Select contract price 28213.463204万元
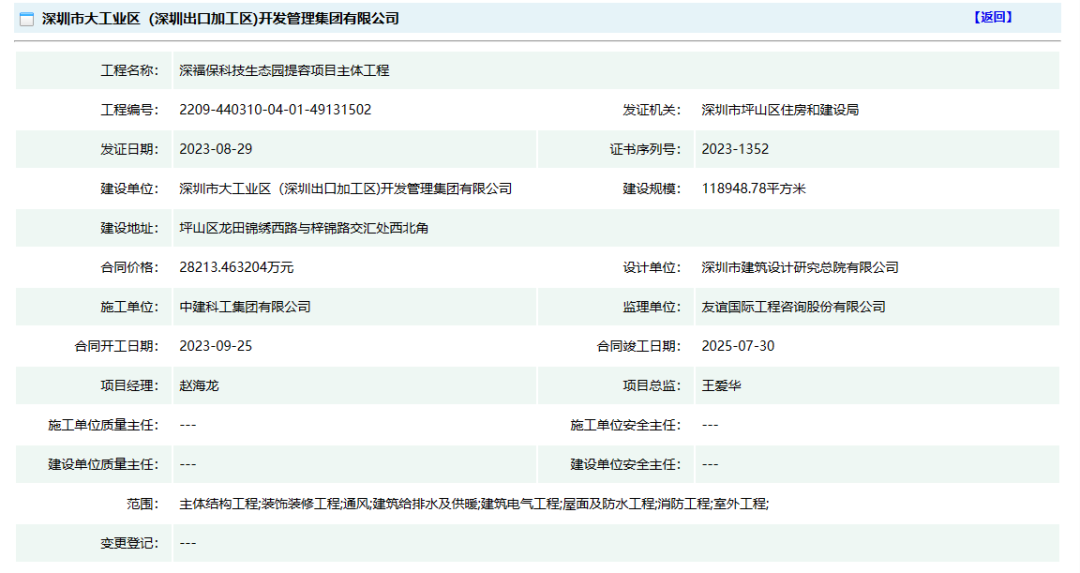This screenshot has height=573, width=1080. pos(236,267)
